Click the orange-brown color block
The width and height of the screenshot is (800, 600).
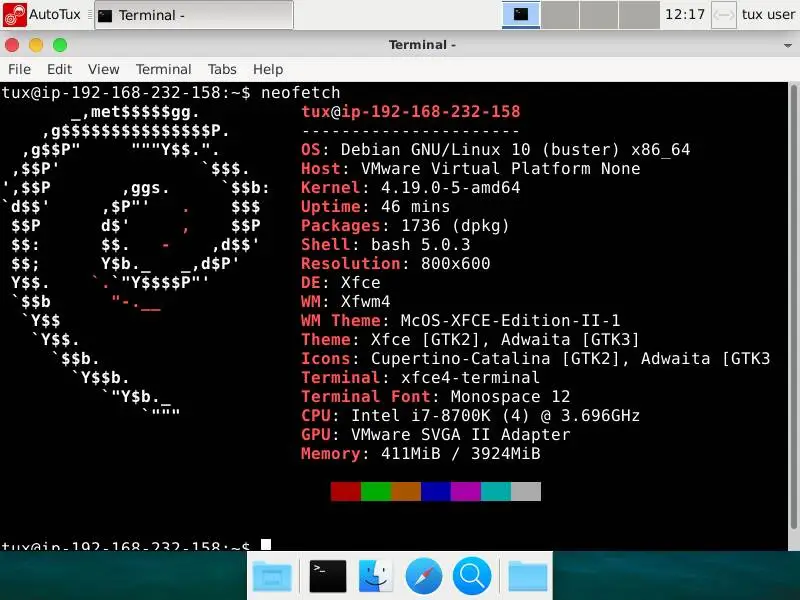(x=406, y=491)
